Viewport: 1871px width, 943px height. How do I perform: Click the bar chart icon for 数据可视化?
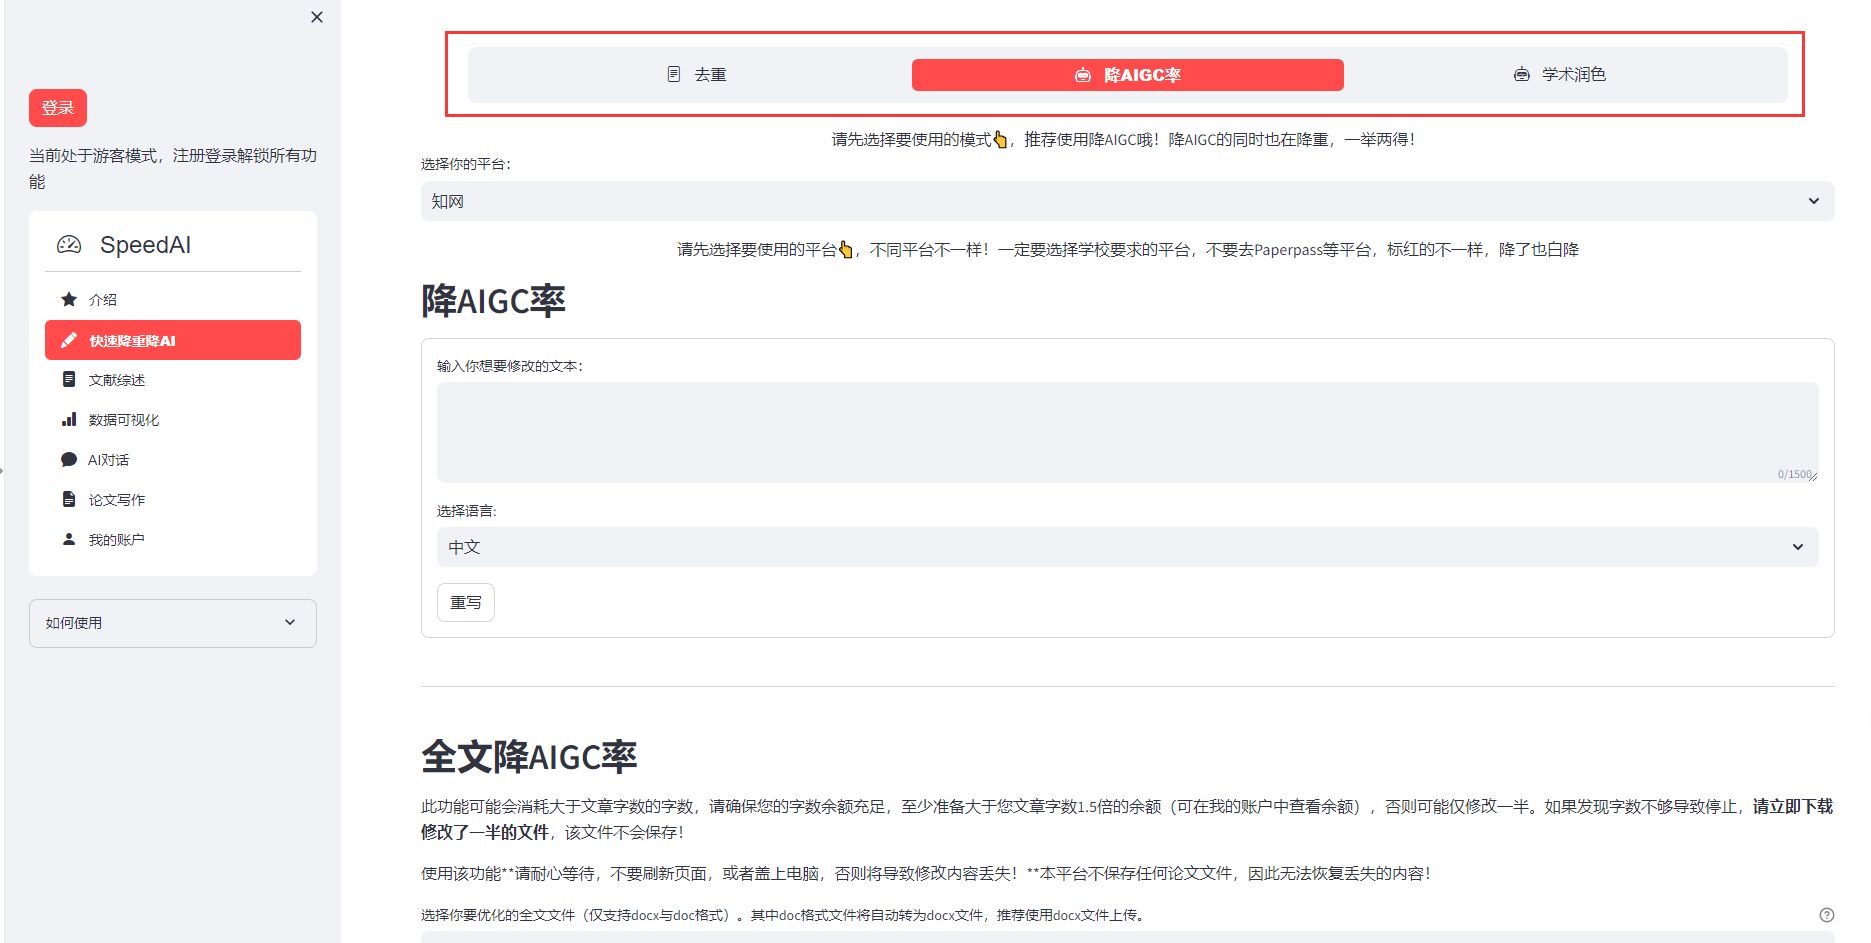[x=69, y=419]
